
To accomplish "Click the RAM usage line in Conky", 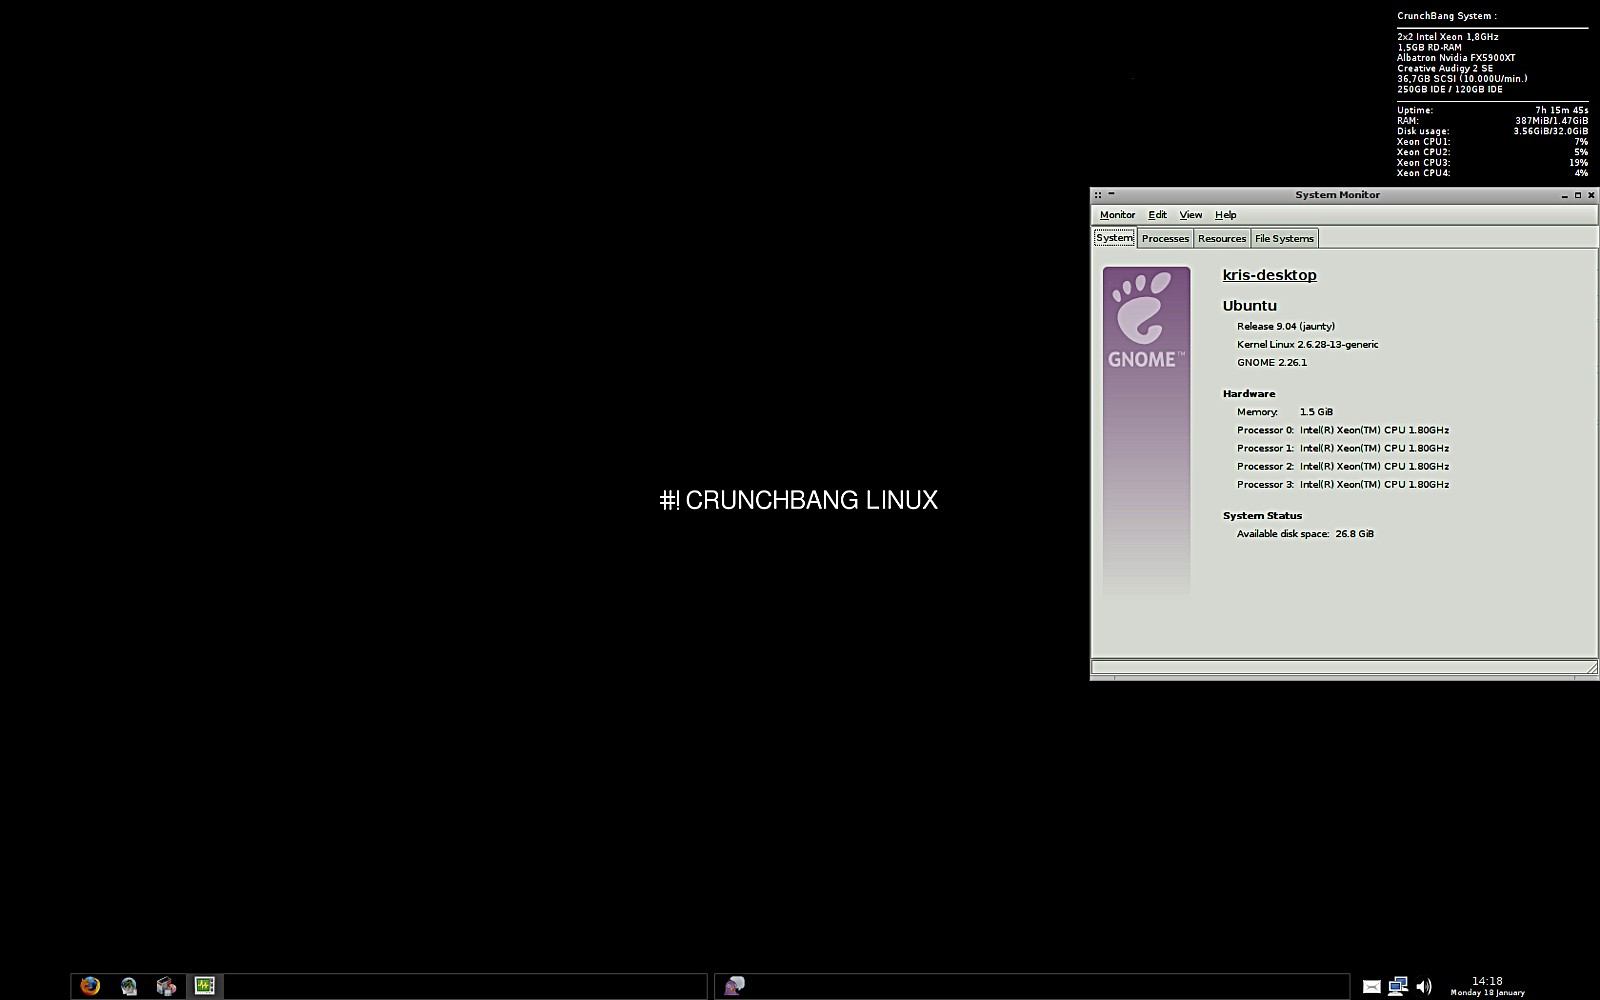I will coord(1492,121).
